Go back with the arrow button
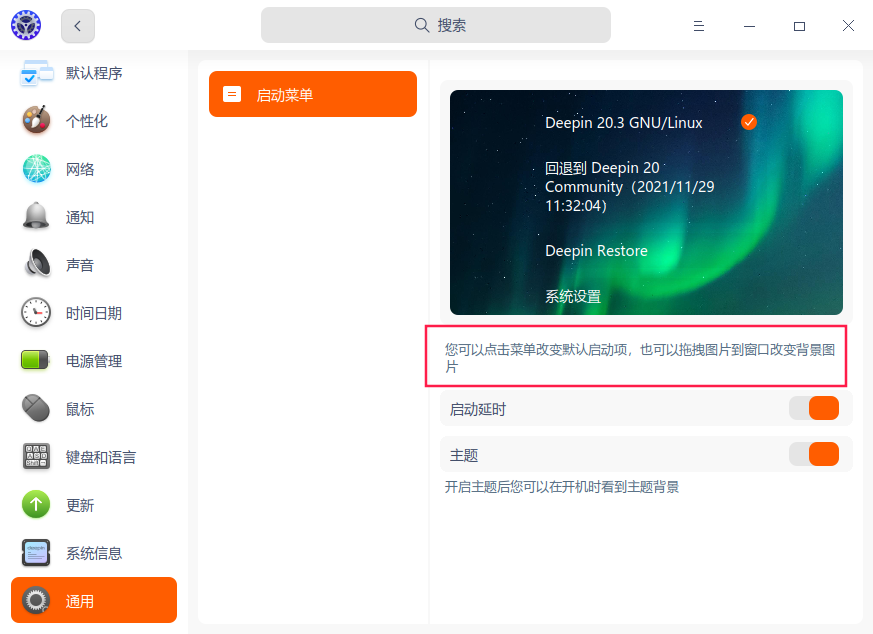Image resolution: width=873 pixels, height=634 pixels. [78, 26]
